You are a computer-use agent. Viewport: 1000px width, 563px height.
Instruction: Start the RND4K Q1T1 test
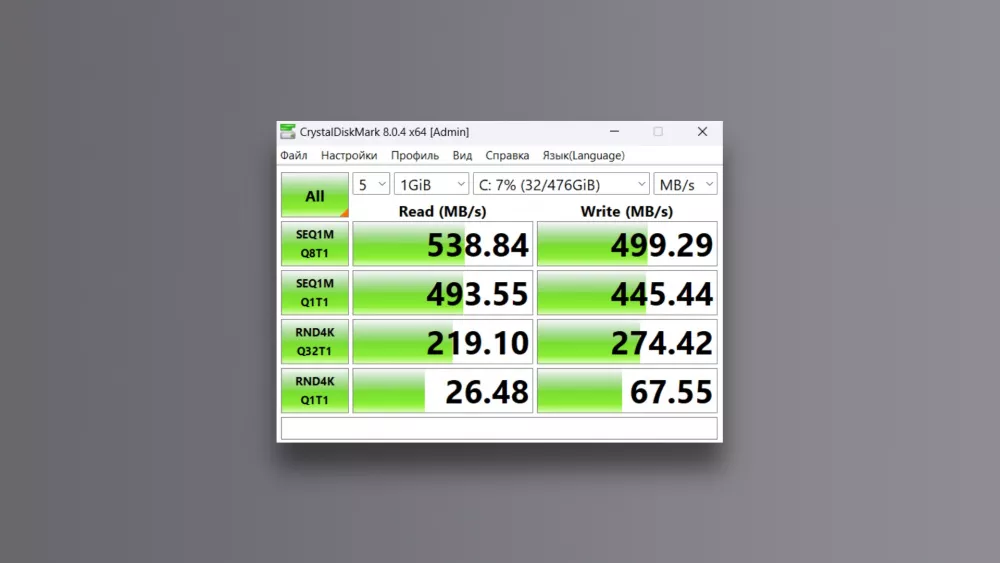coord(315,390)
